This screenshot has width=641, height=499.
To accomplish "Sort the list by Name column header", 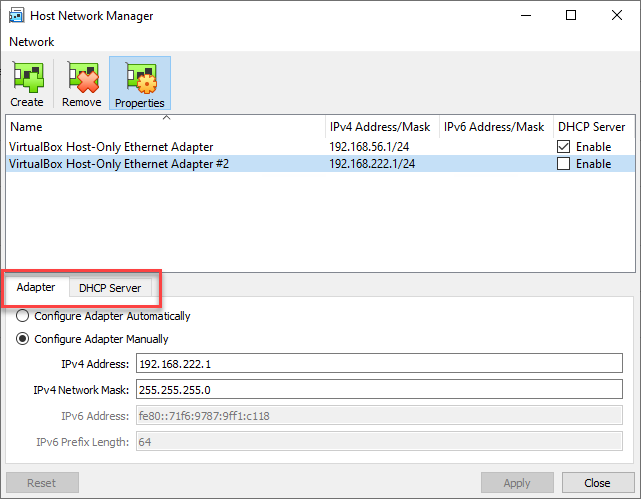I will [x=166, y=127].
